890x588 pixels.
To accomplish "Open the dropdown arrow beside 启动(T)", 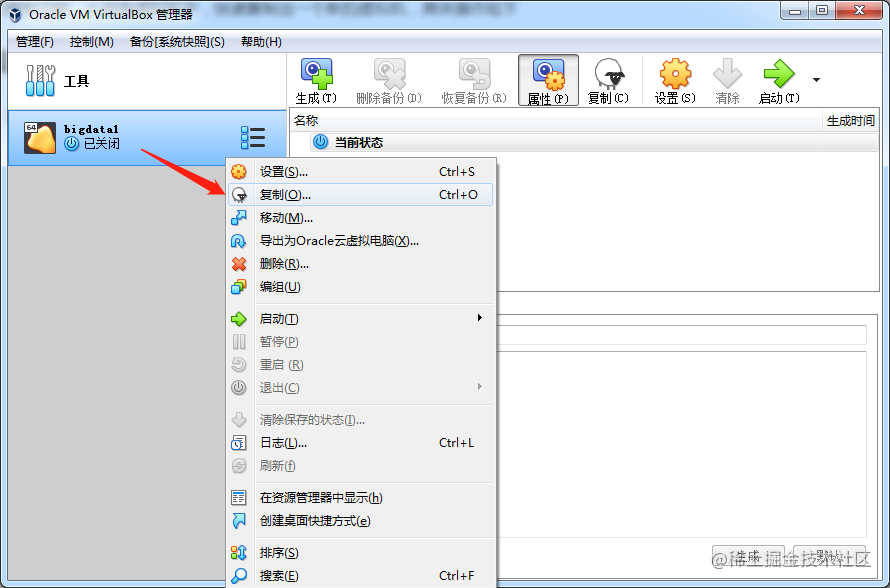I will (x=816, y=80).
